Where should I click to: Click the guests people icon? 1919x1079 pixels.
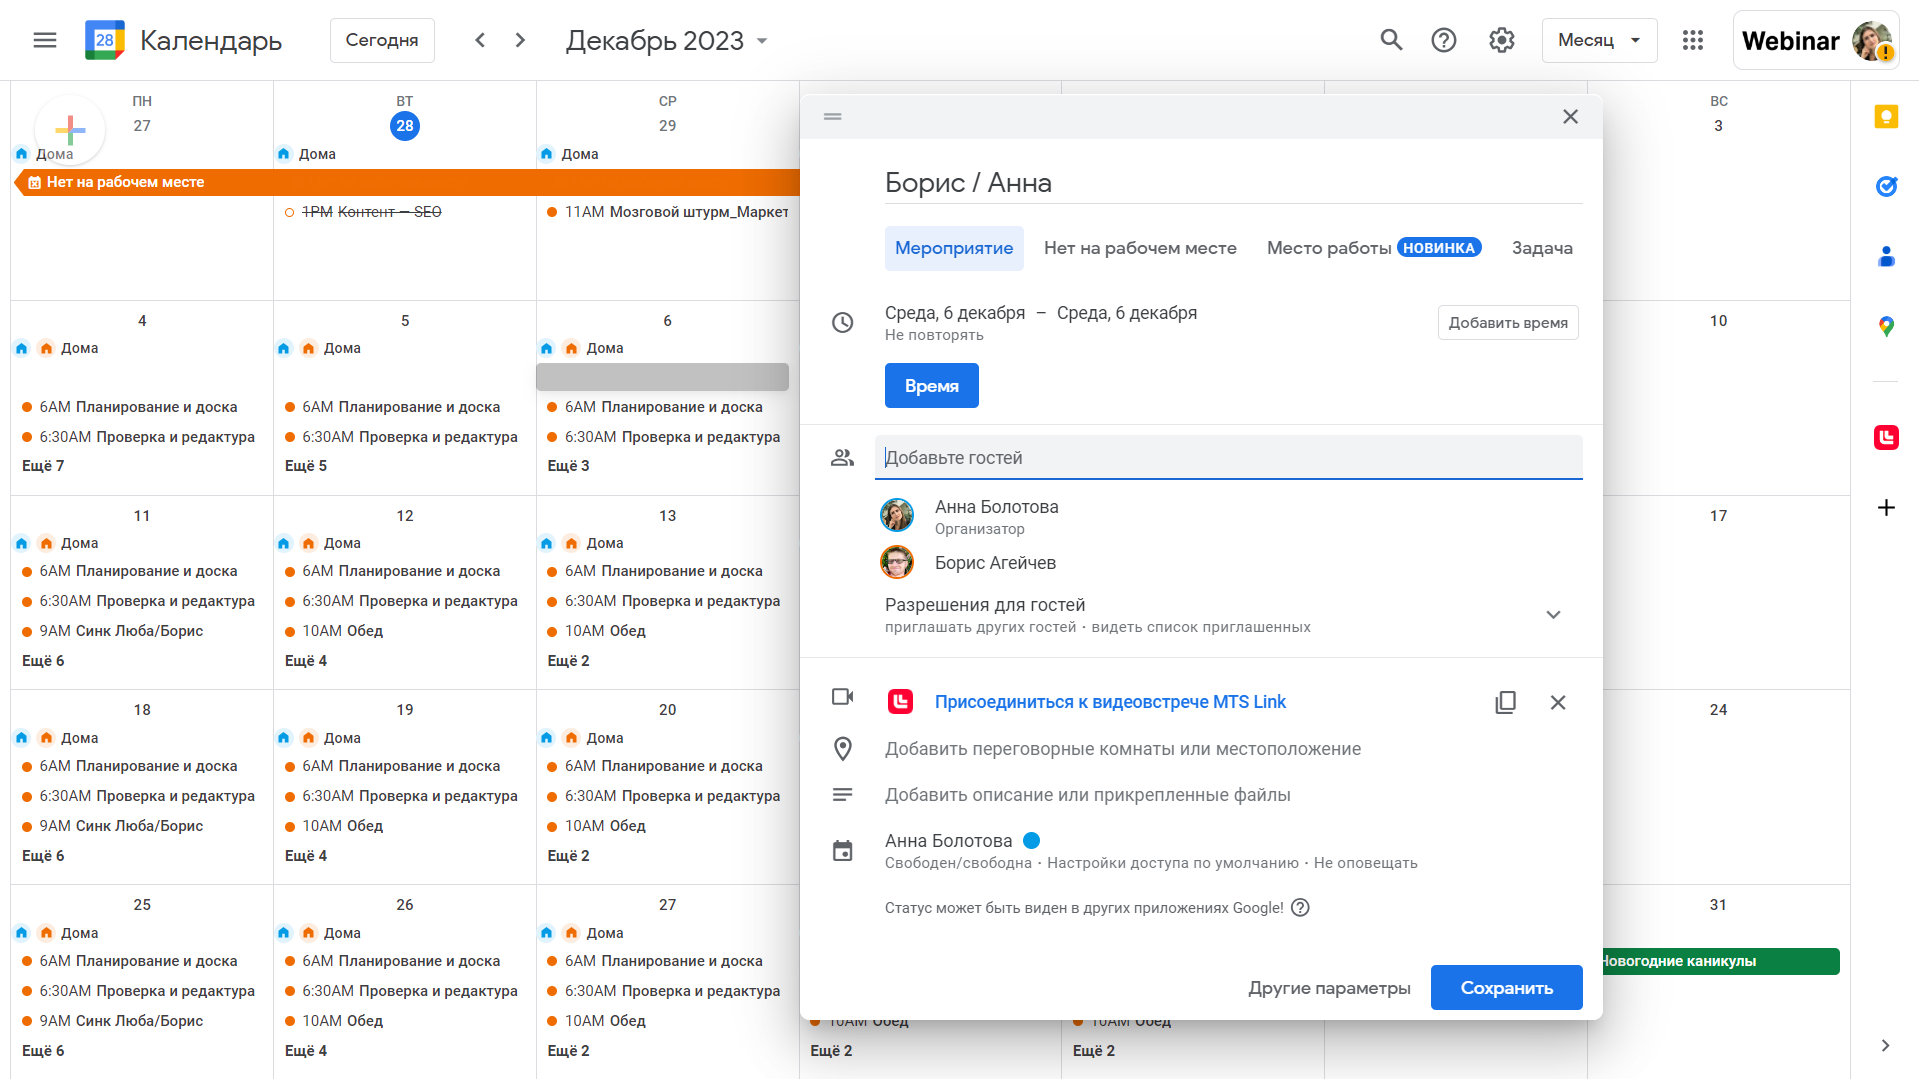coord(843,457)
